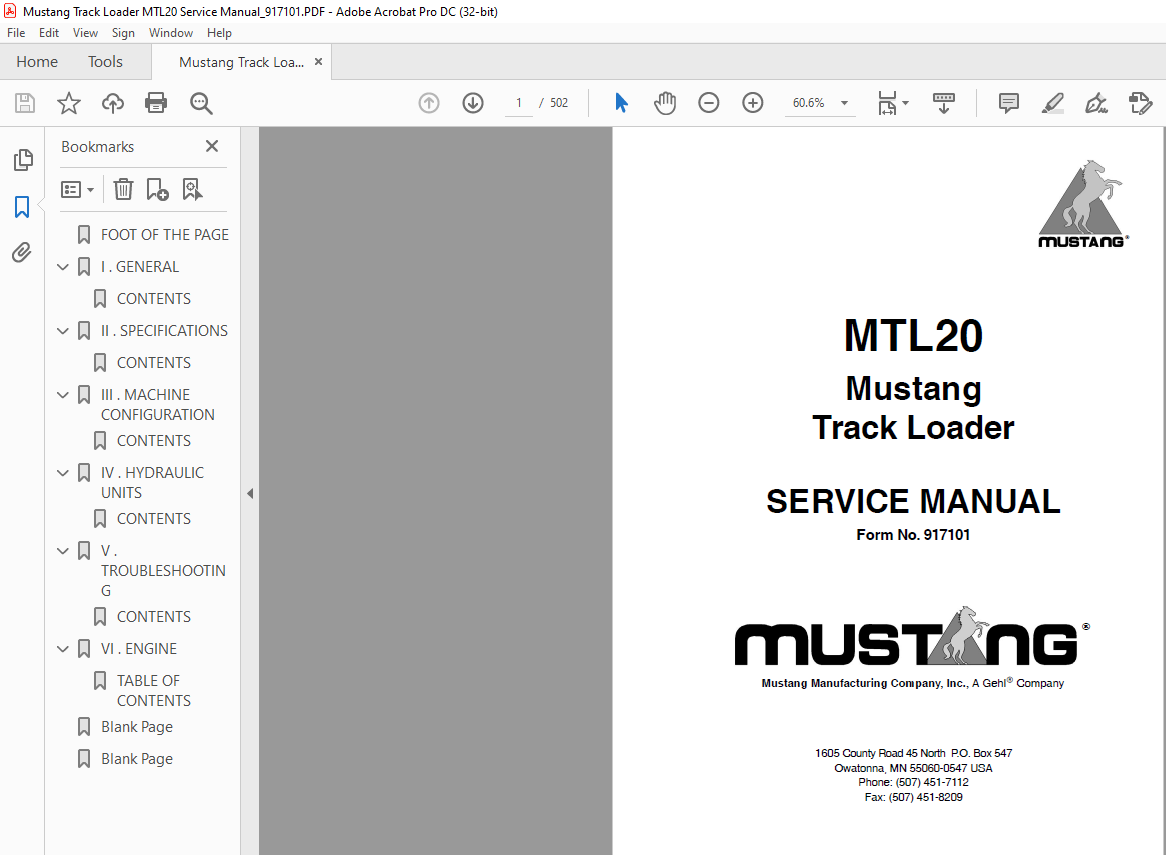The image size is (1166, 855).
Task: Open the Sign document tool
Action: (x=1096, y=103)
